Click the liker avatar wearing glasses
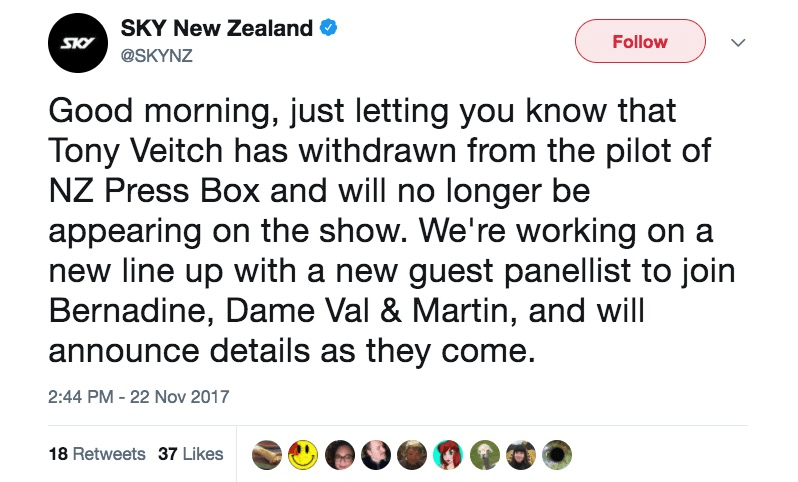The height and width of the screenshot is (482, 798). (339, 454)
